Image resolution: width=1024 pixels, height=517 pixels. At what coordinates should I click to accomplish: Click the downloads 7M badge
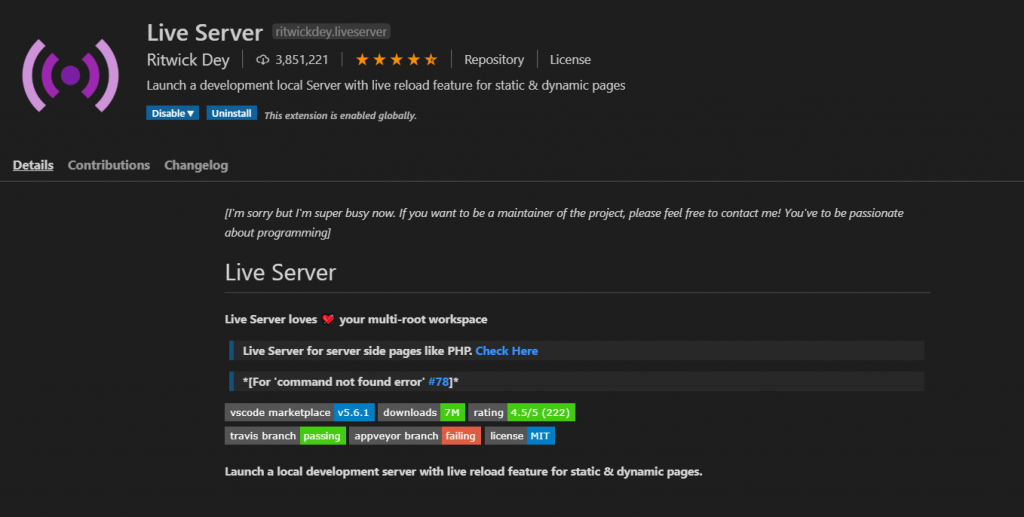(x=422, y=413)
